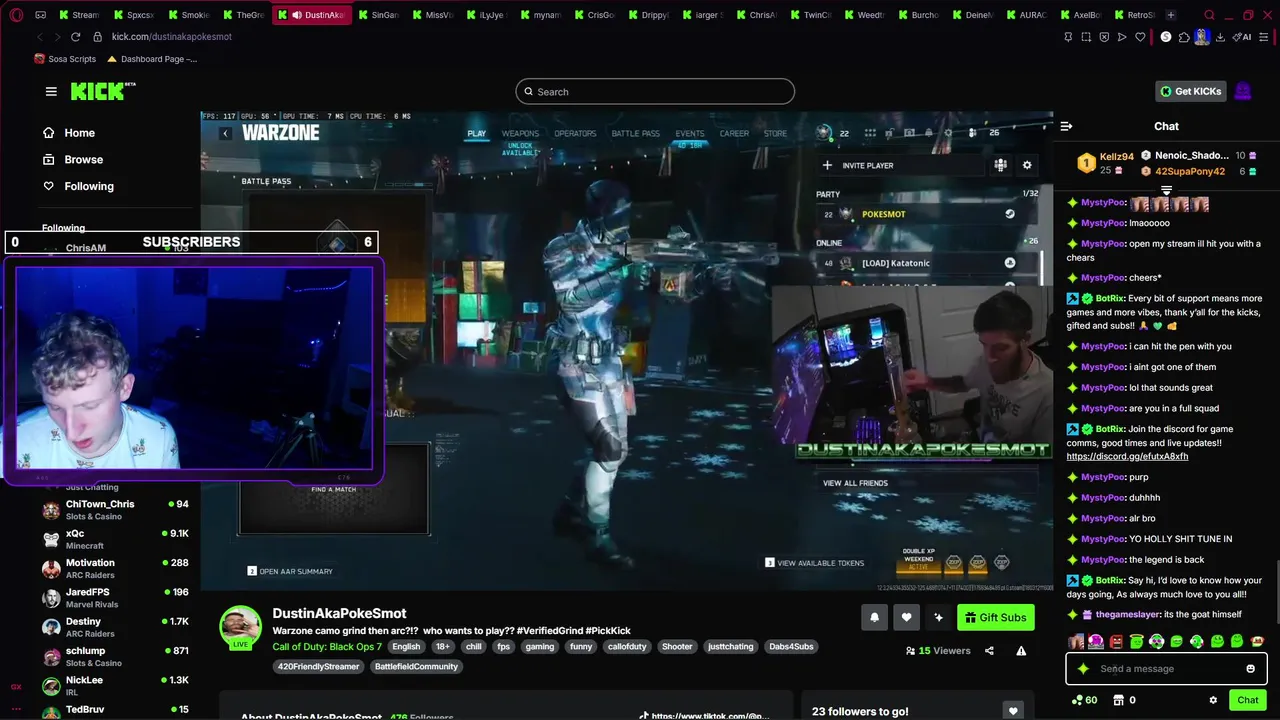Viewport: 1280px width, 720px height.
Task: Click the heart in followers goal widget
Action: pos(1013,711)
